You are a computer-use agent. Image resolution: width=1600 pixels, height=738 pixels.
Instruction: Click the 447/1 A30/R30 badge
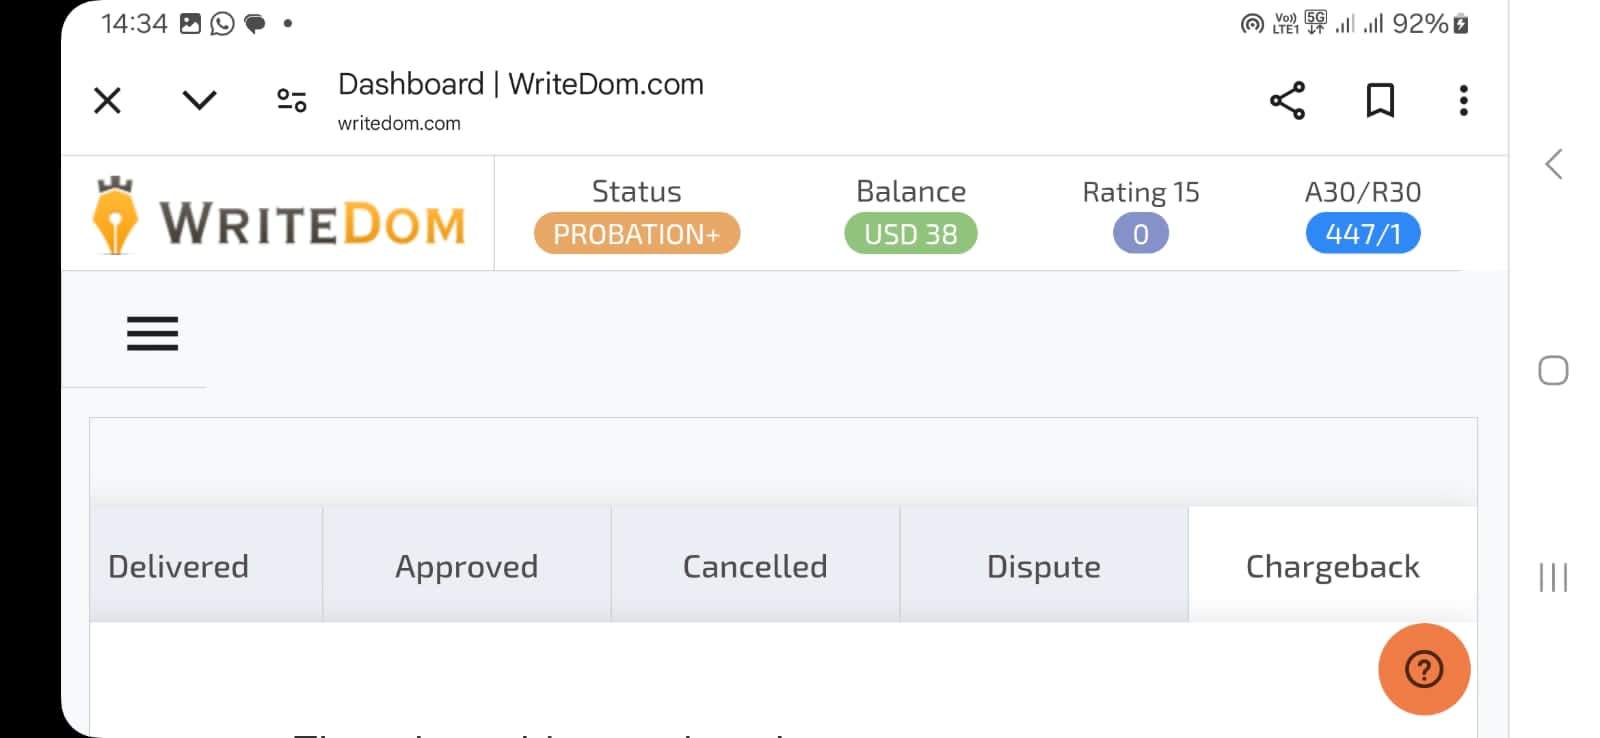[1363, 233]
